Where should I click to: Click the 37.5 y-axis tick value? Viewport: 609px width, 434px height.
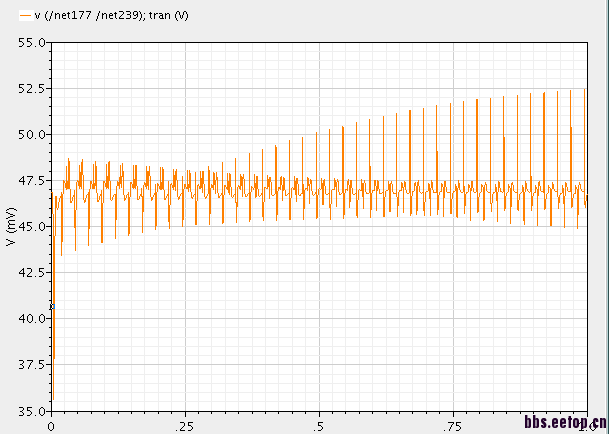31,364
